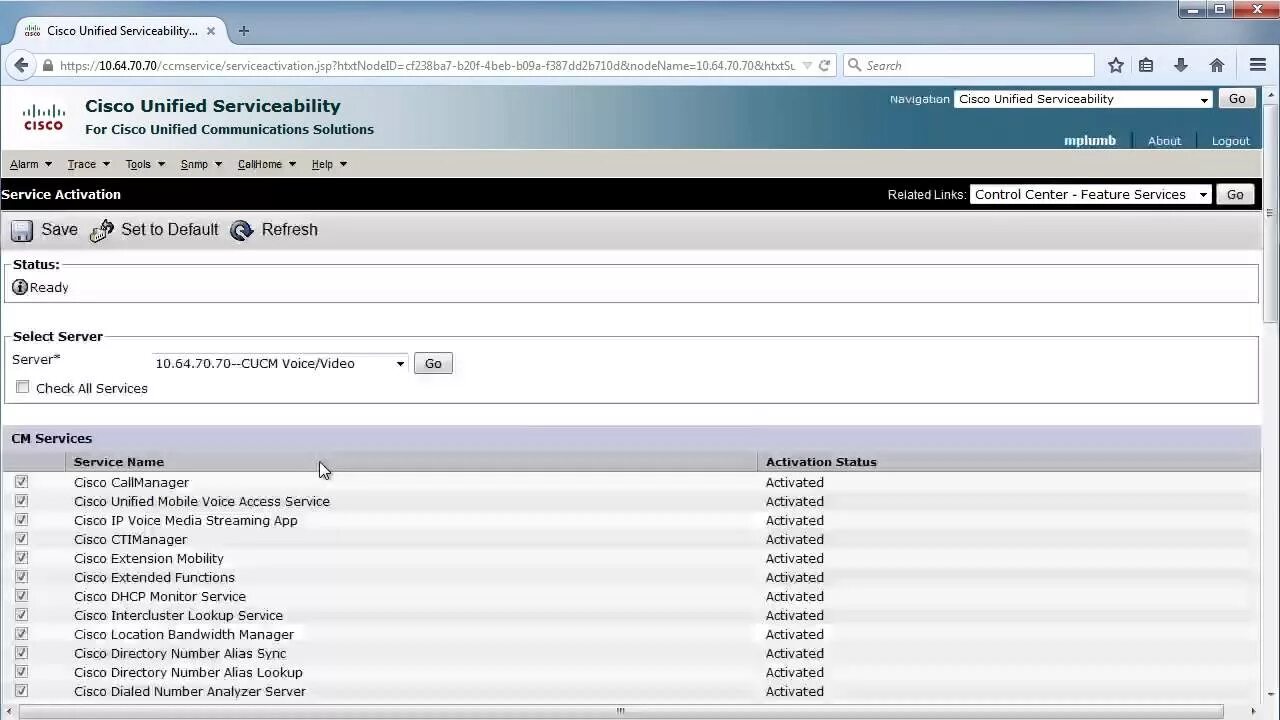
Task: Toggle Cisco IP Voice Media Streaming checkbox
Action: (x=21, y=520)
